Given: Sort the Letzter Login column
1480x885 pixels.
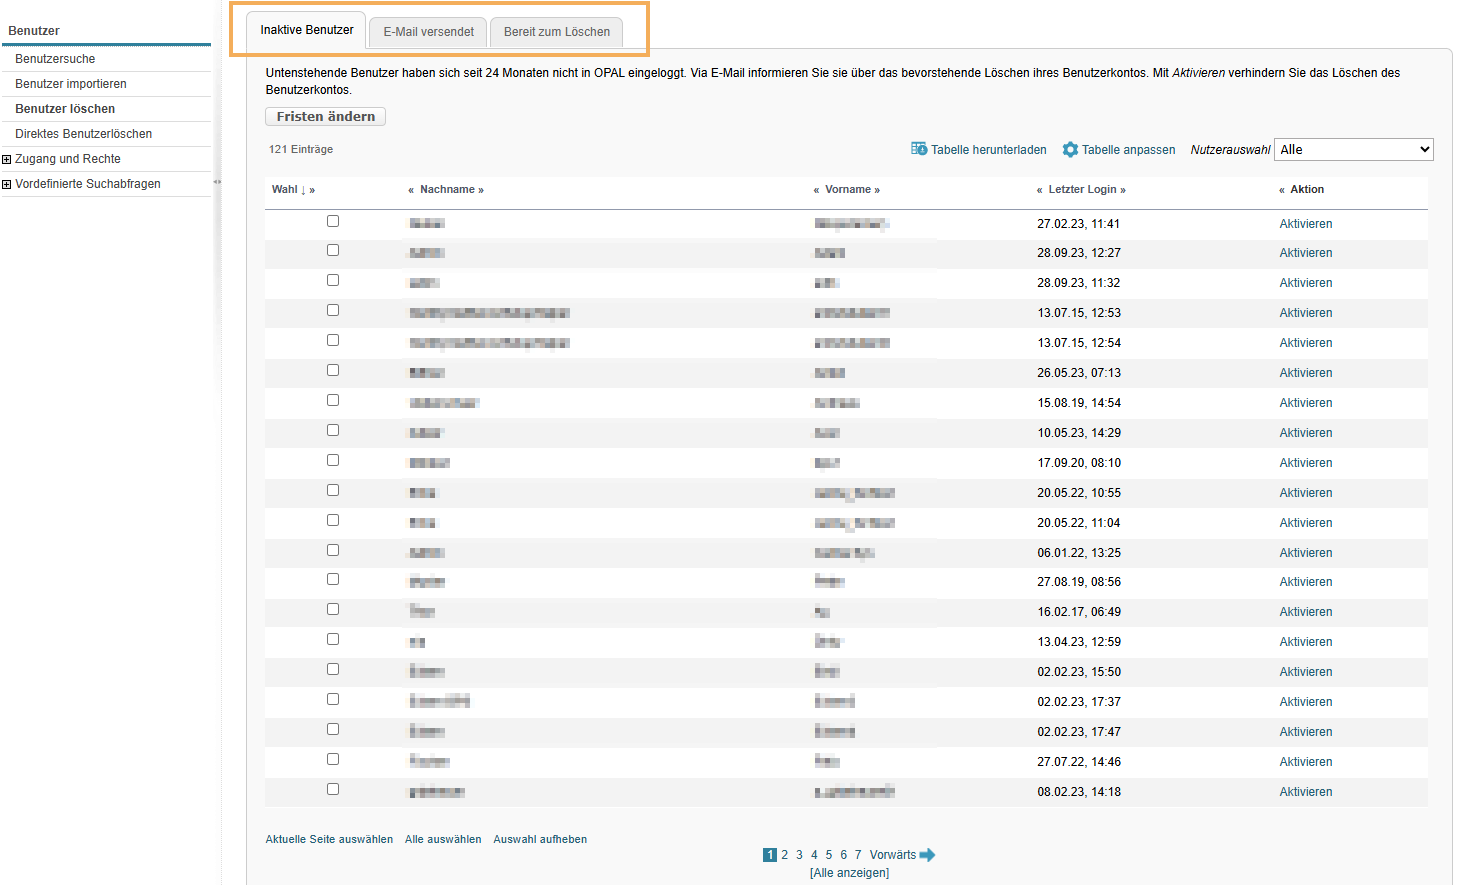Looking at the screenshot, I should click(x=1082, y=189).
